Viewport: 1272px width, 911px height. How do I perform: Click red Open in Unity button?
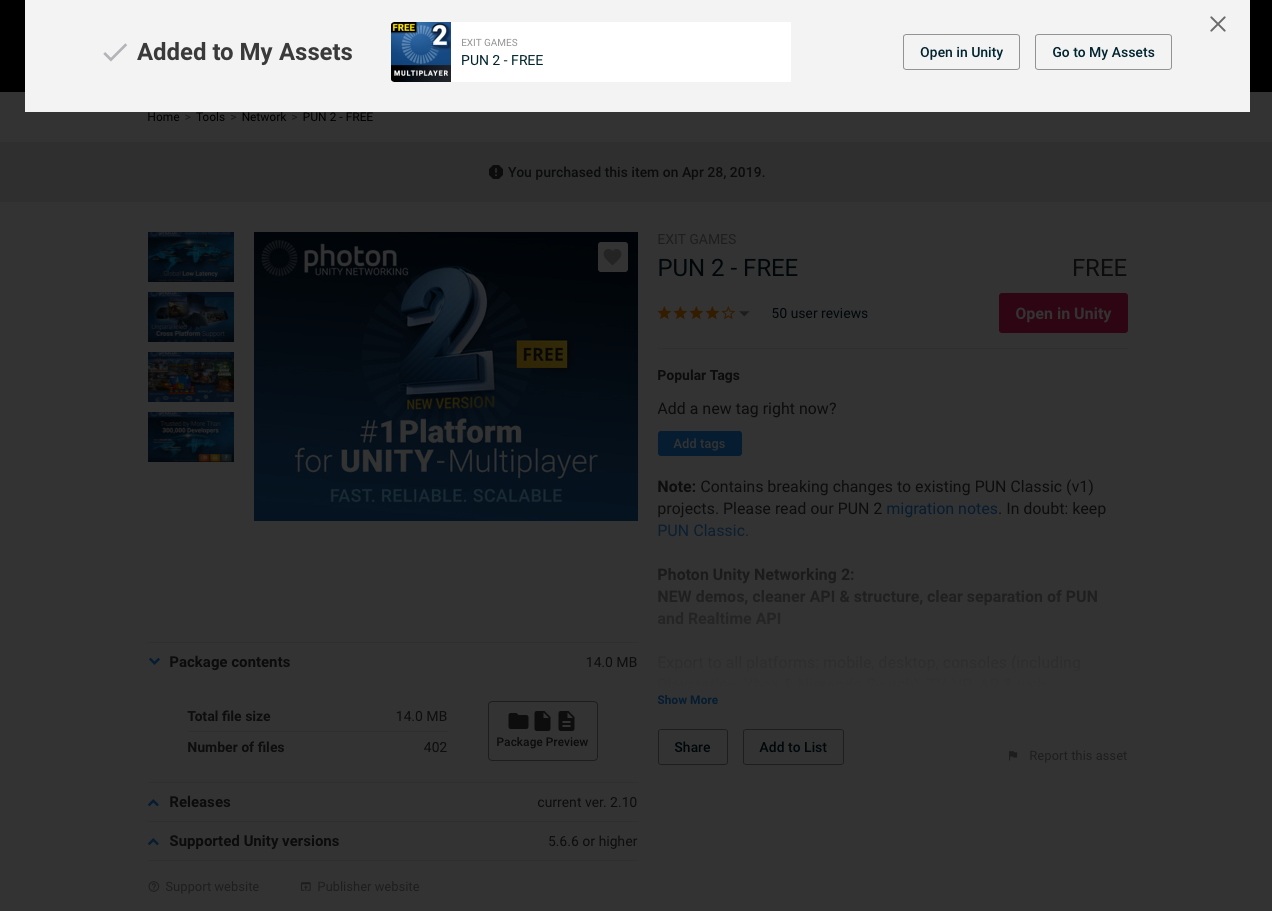tap(1063, 313)
